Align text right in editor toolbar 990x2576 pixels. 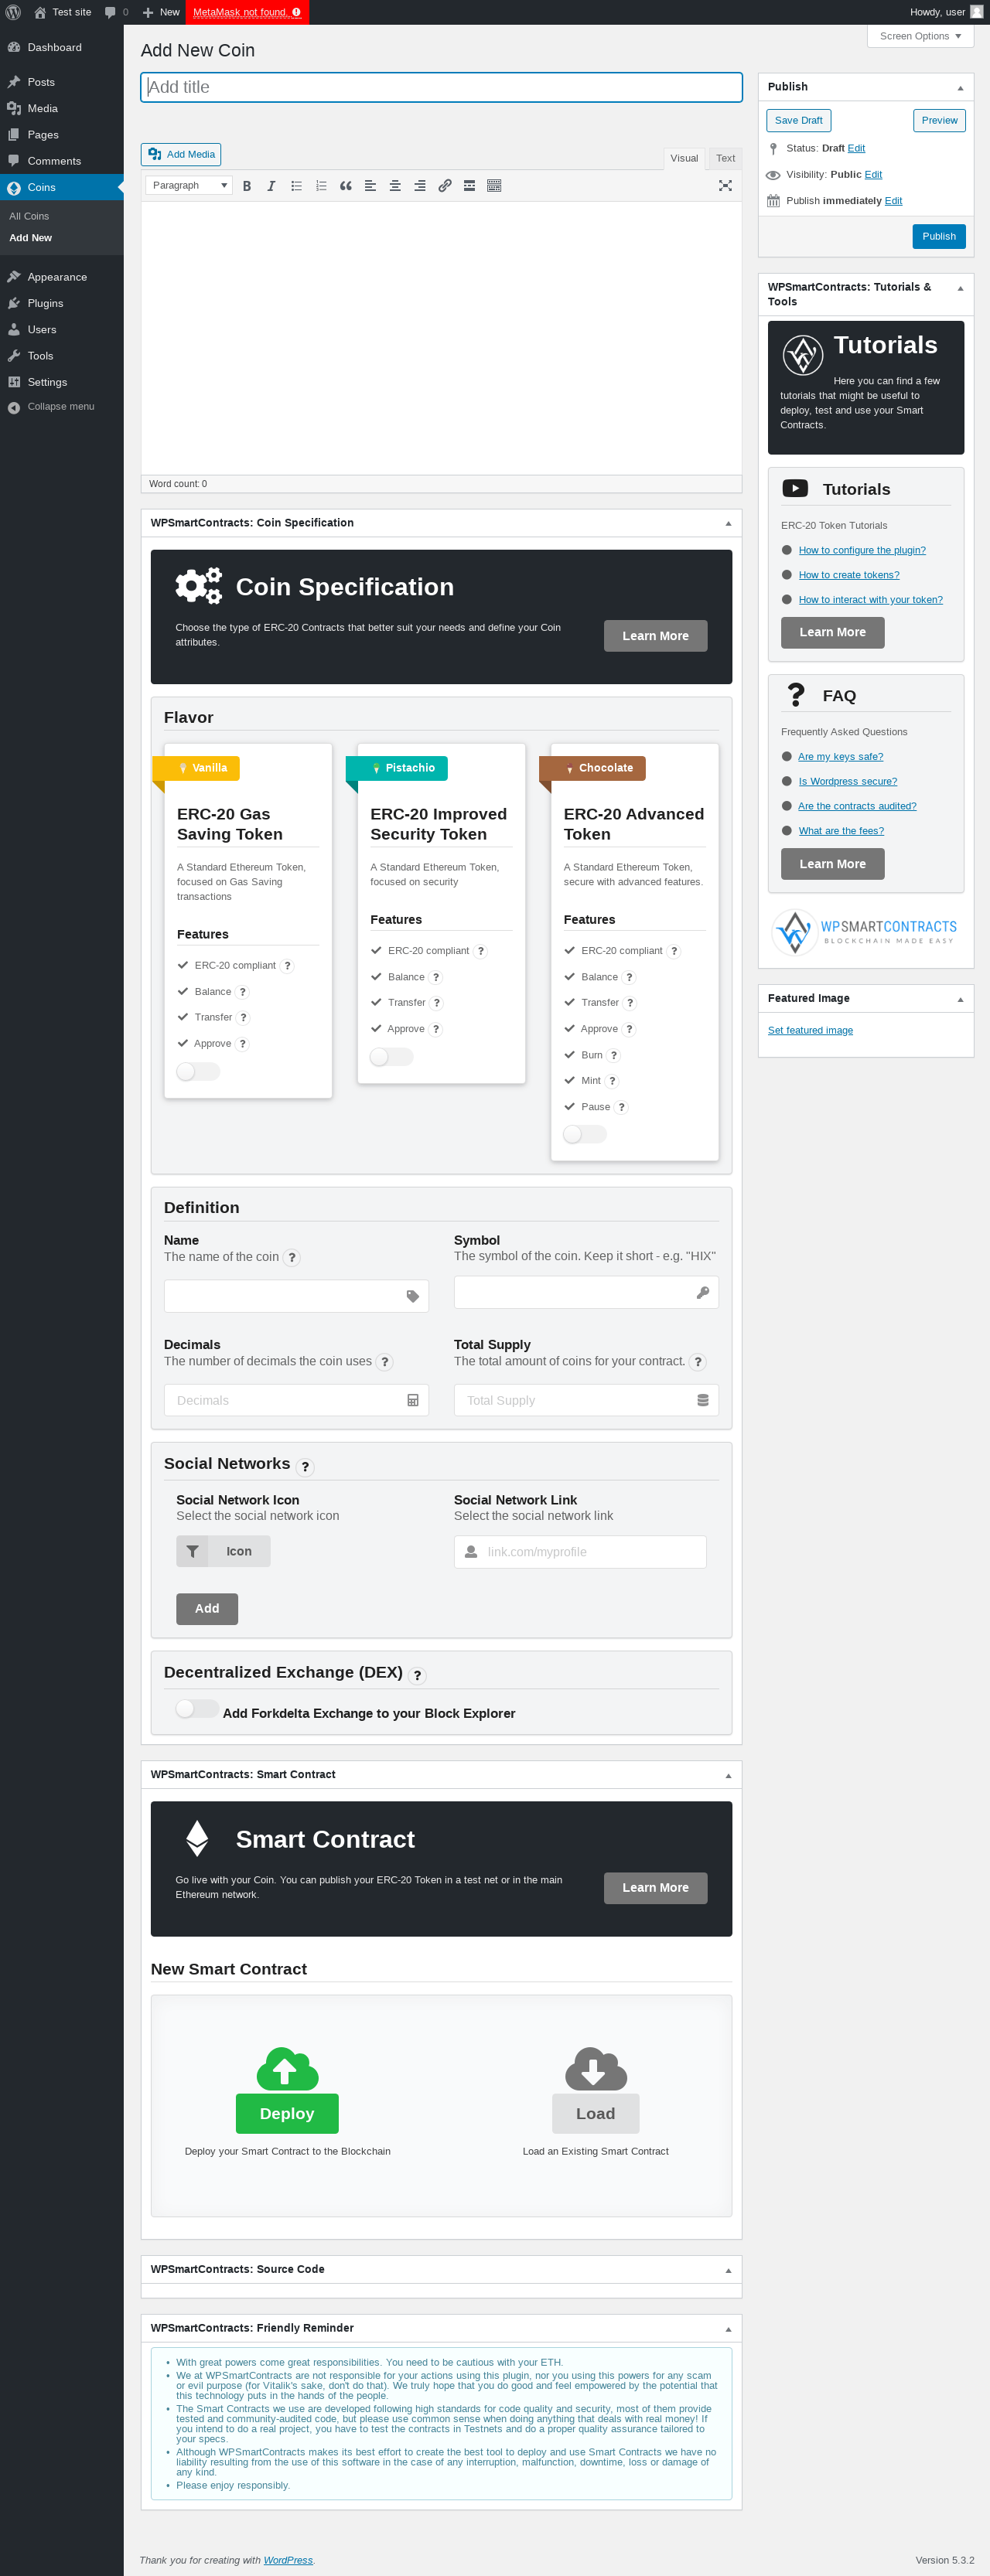coord(420,186)
